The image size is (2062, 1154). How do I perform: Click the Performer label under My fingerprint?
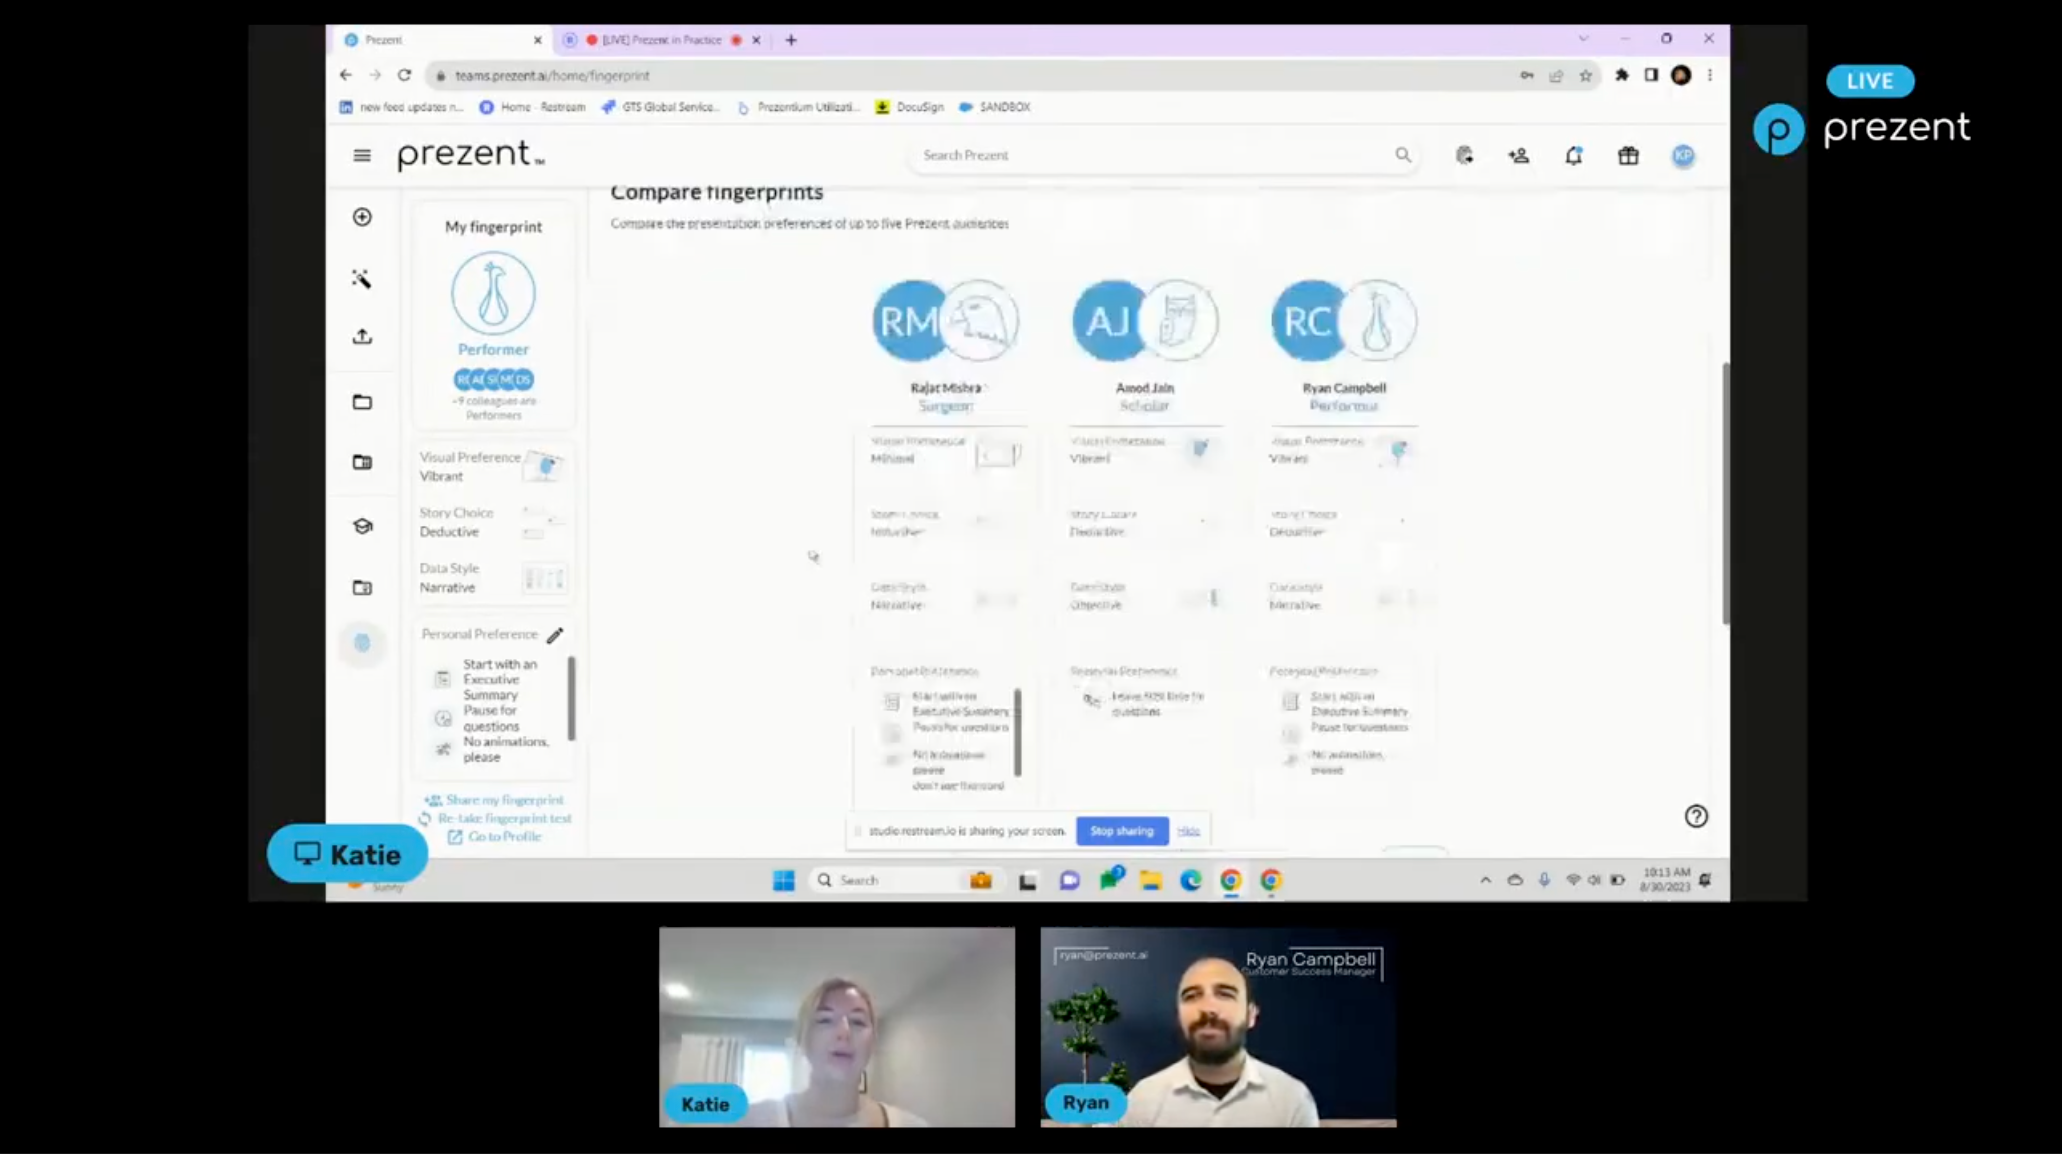(493, 350)
